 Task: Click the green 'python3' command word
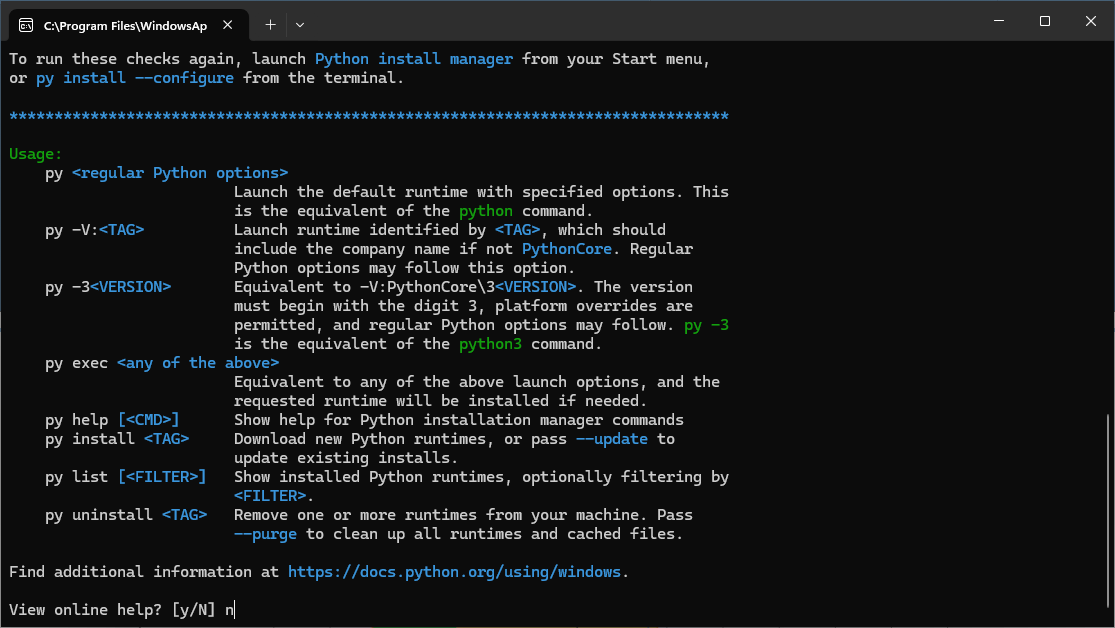coord(490,344)
